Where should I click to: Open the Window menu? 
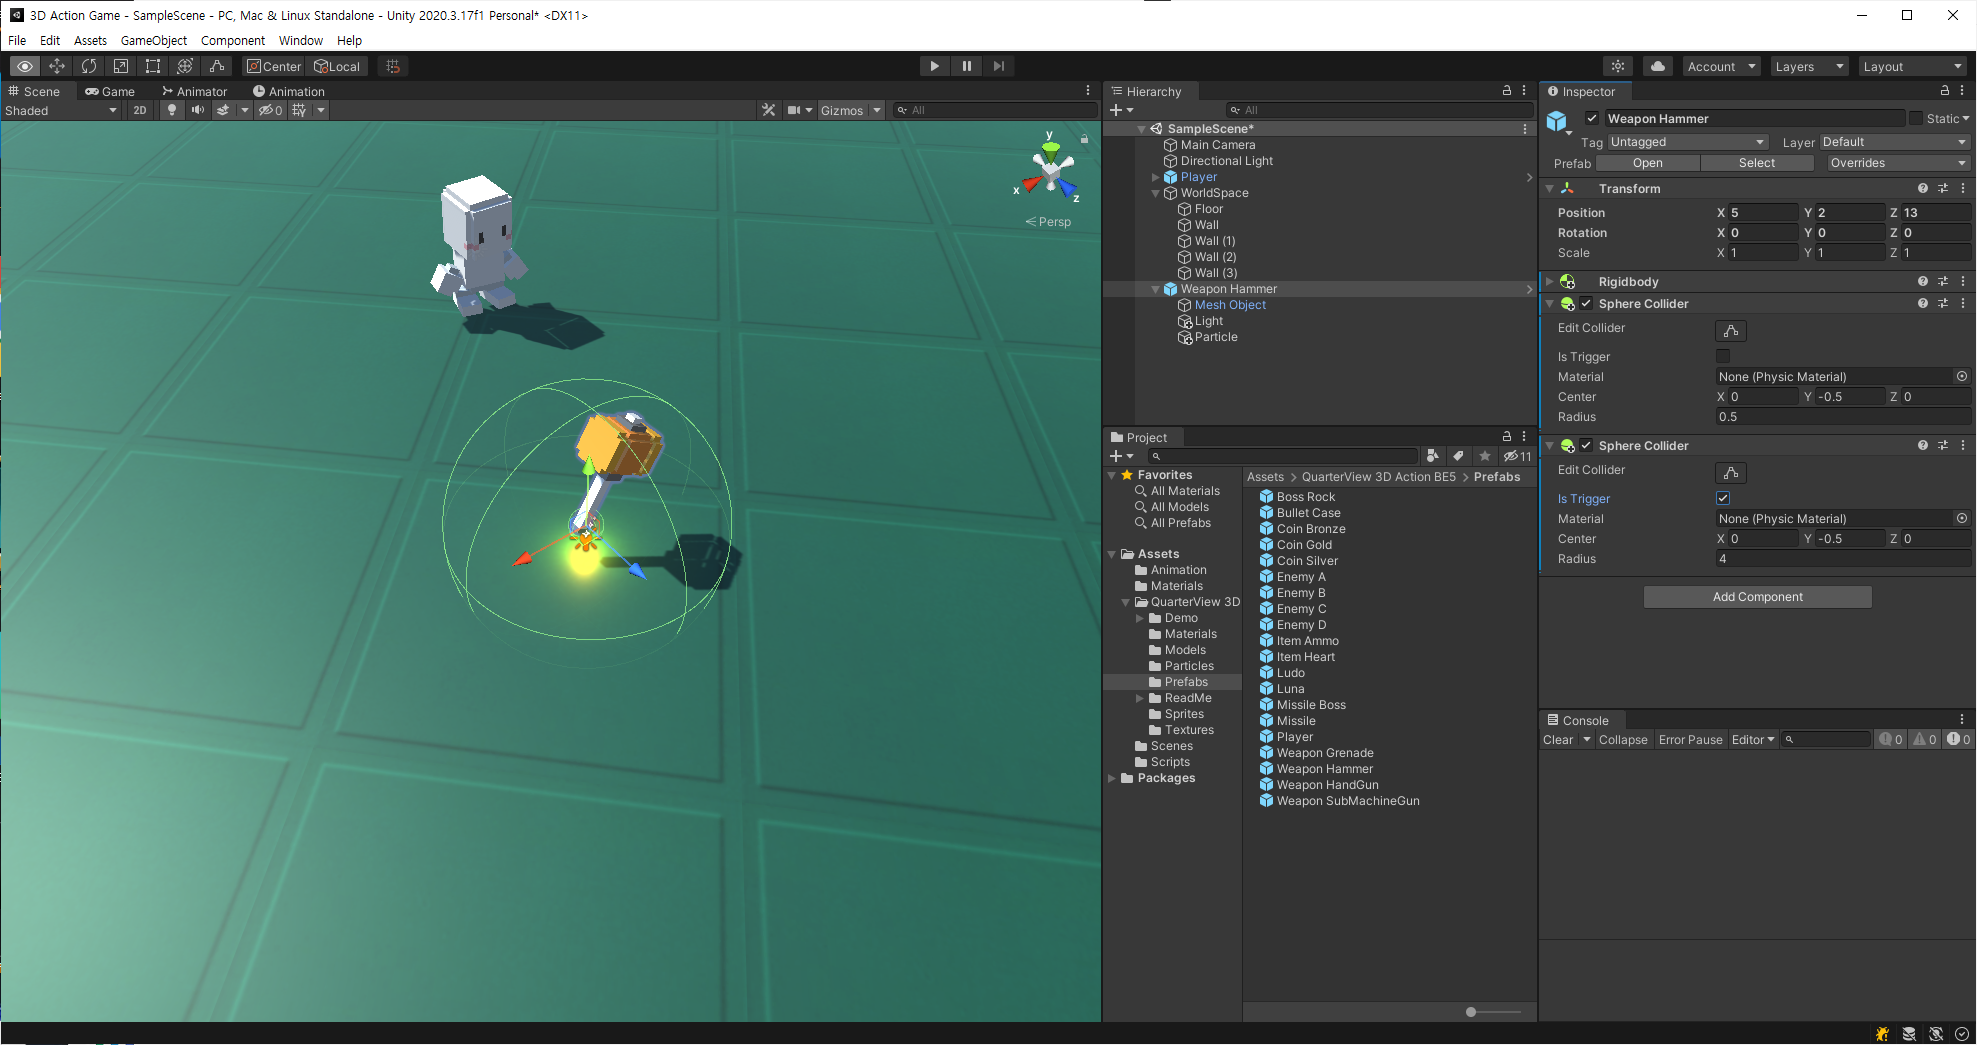tap(301, 40)
